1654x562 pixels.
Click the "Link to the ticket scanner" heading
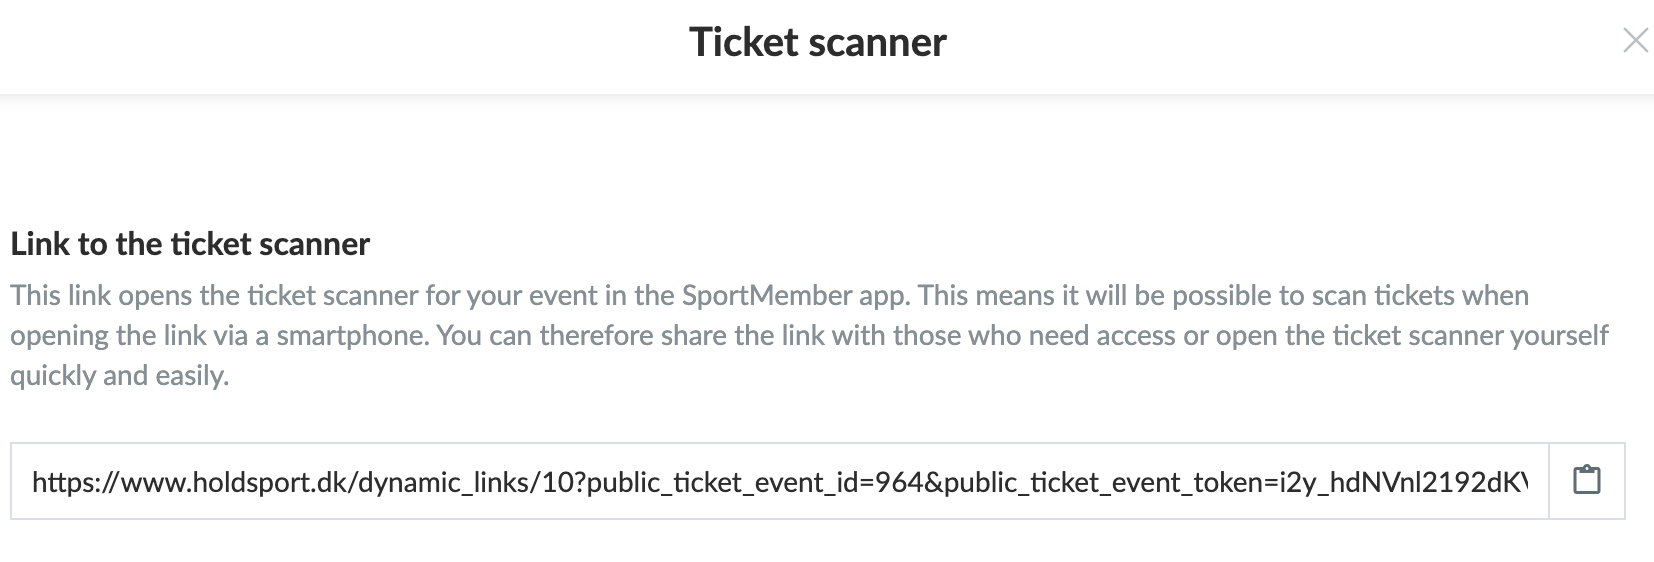pyautogui.click(x=190, y=243)
